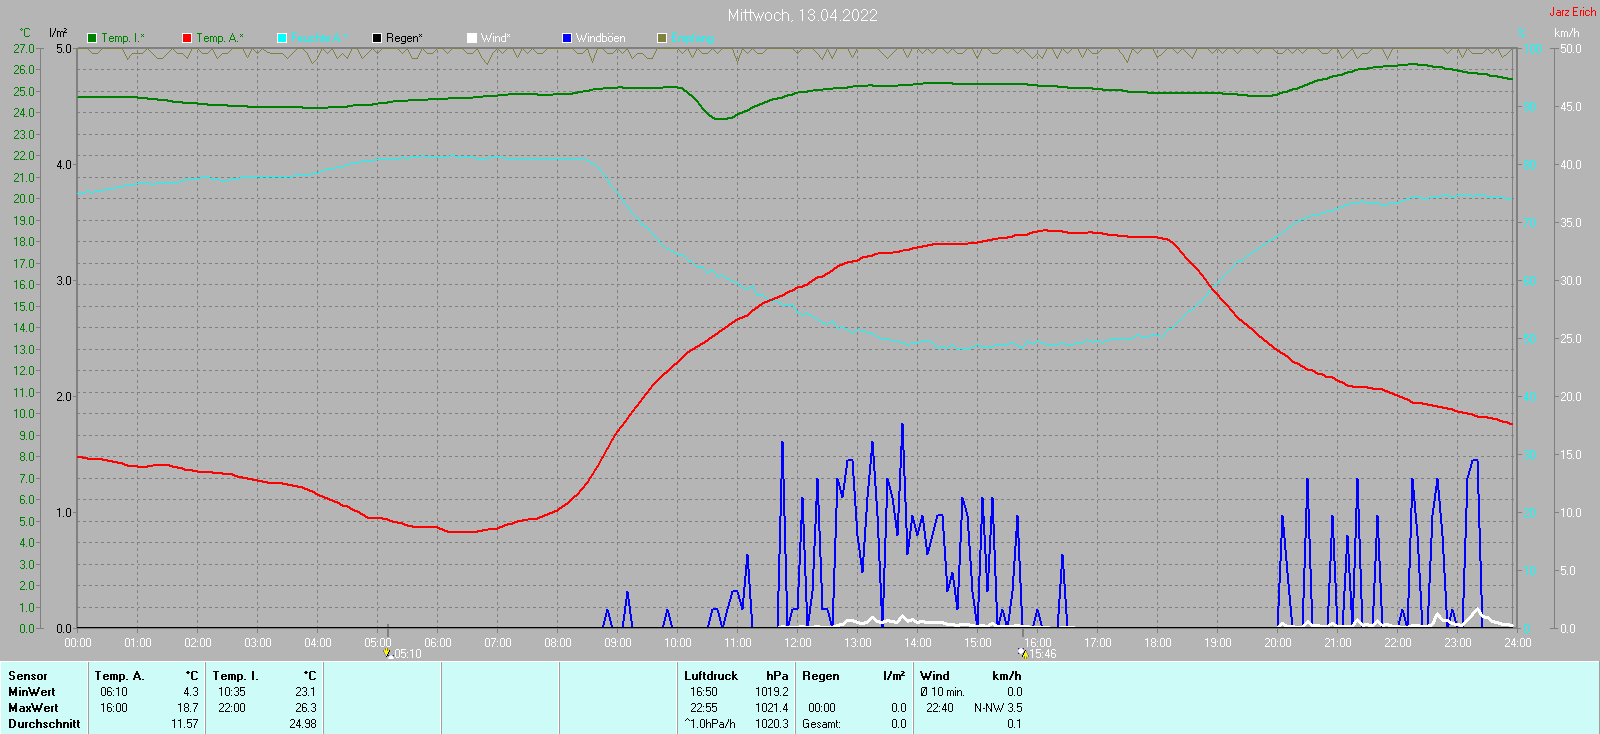The height and width of the screenshot is (734, 1600).
Task: Click the white Wind legend swatch
Action: (472, 38)
